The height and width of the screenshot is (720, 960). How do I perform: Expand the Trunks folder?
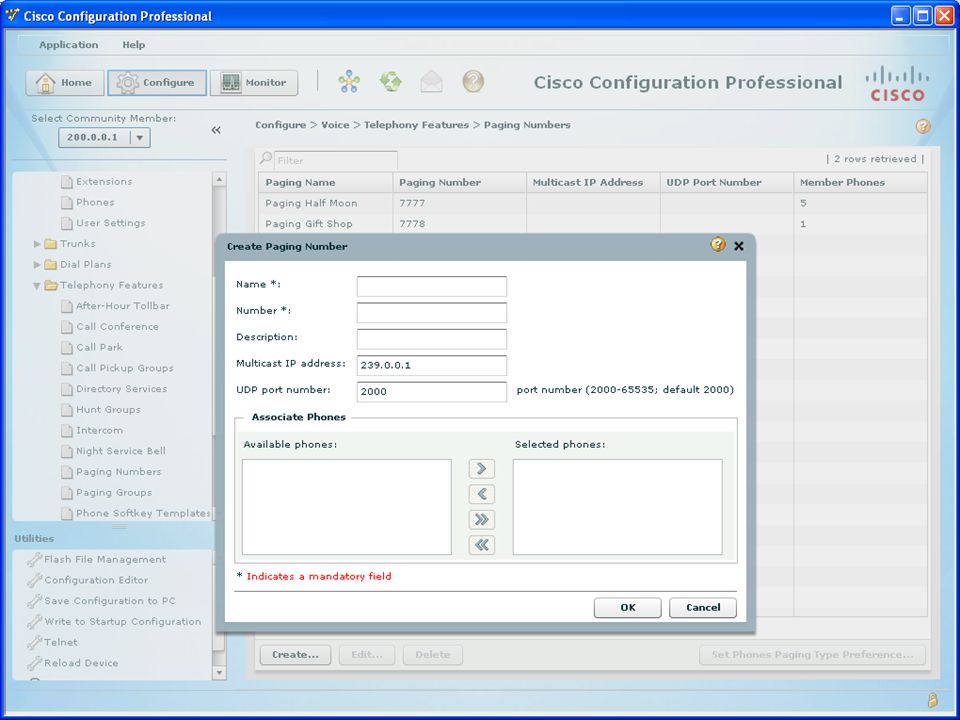pos(37,244)
